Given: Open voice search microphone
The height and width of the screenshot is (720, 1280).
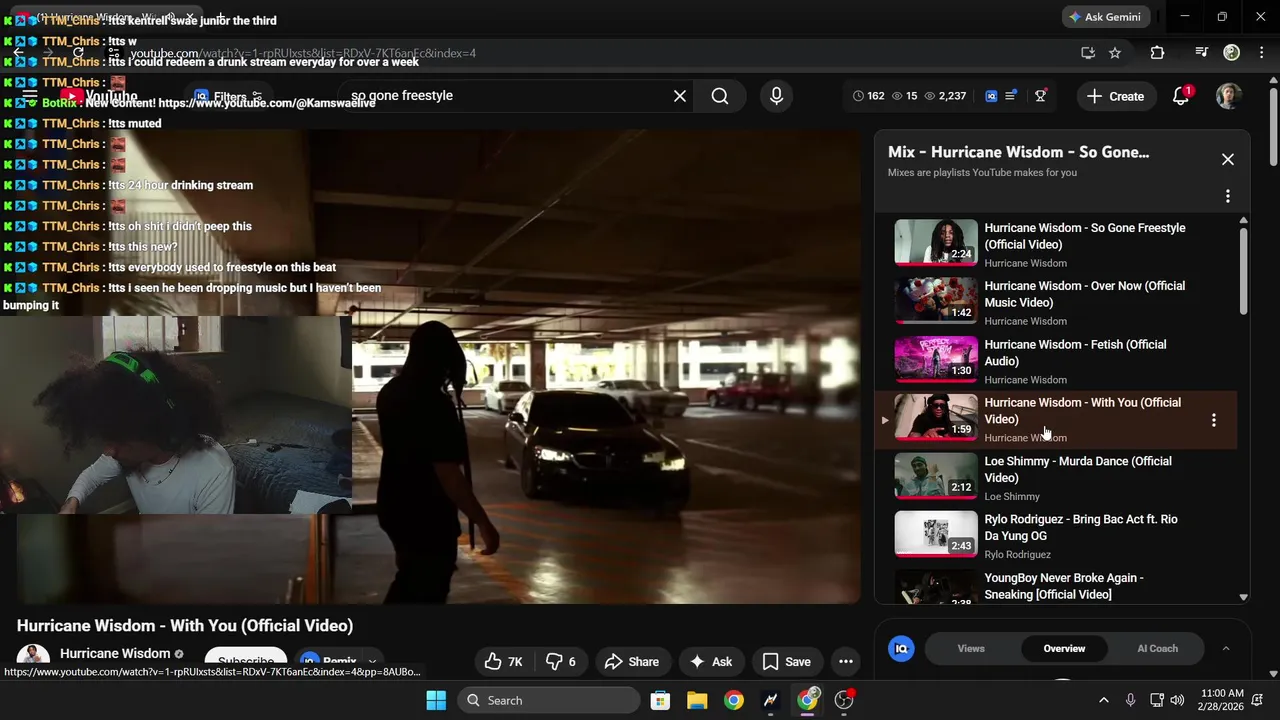Looking at the screenshot, I should 776,96.
